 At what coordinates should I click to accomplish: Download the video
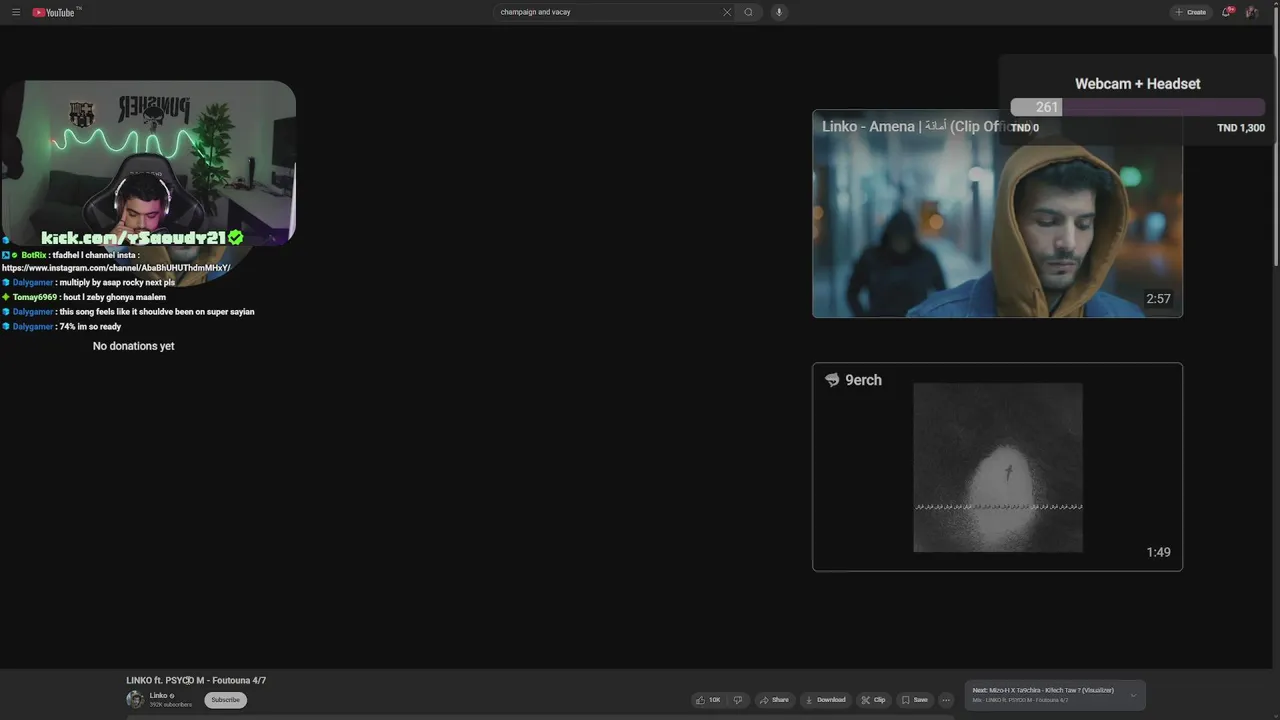pos(825,700)
